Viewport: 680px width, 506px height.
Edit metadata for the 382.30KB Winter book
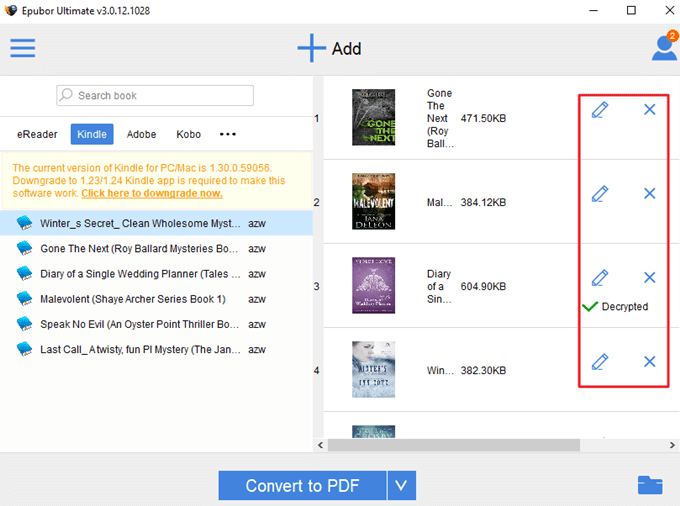point(600,362)
